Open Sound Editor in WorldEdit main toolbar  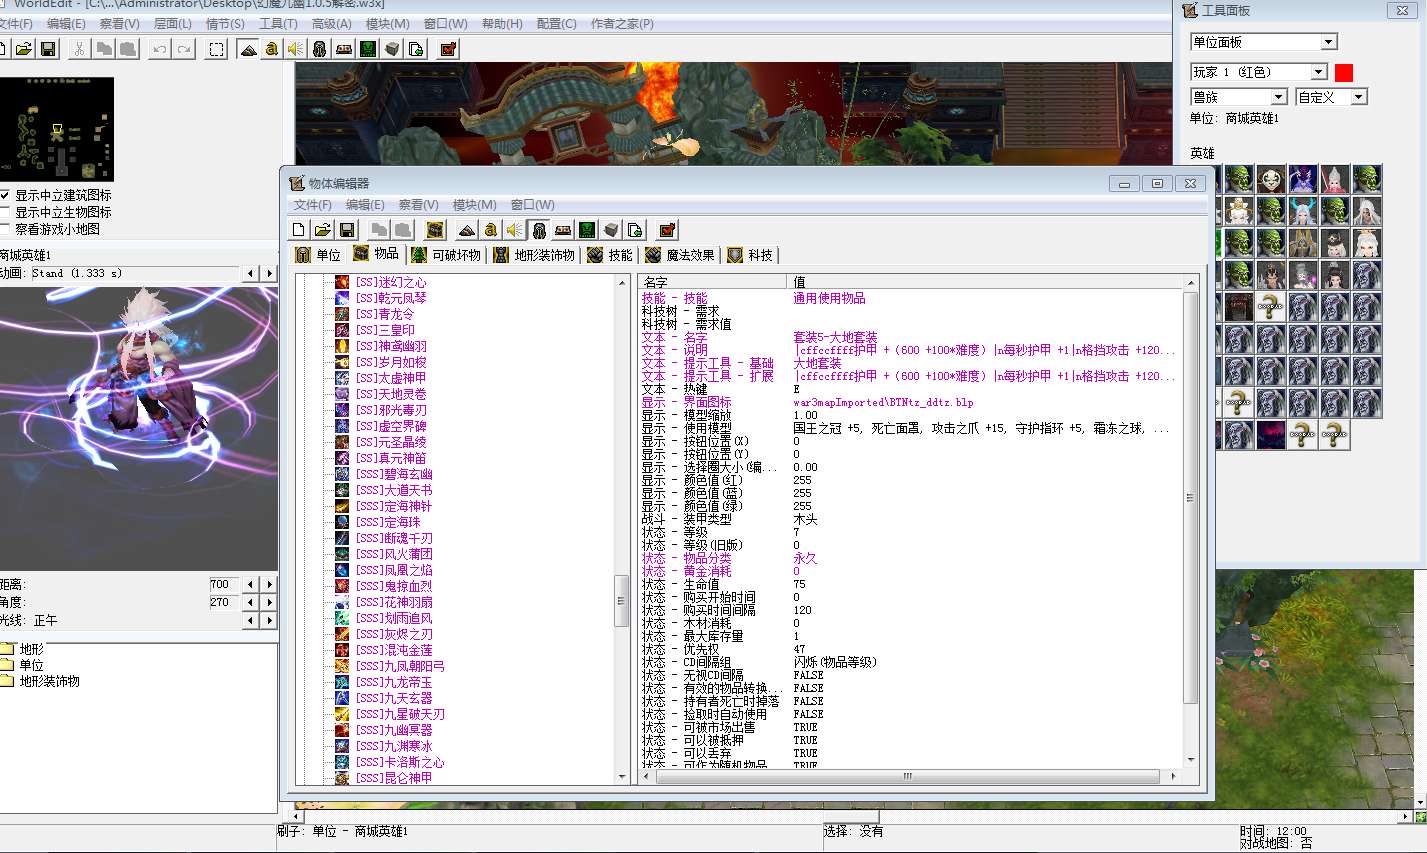pyautogui.click(x=295, y=48)
